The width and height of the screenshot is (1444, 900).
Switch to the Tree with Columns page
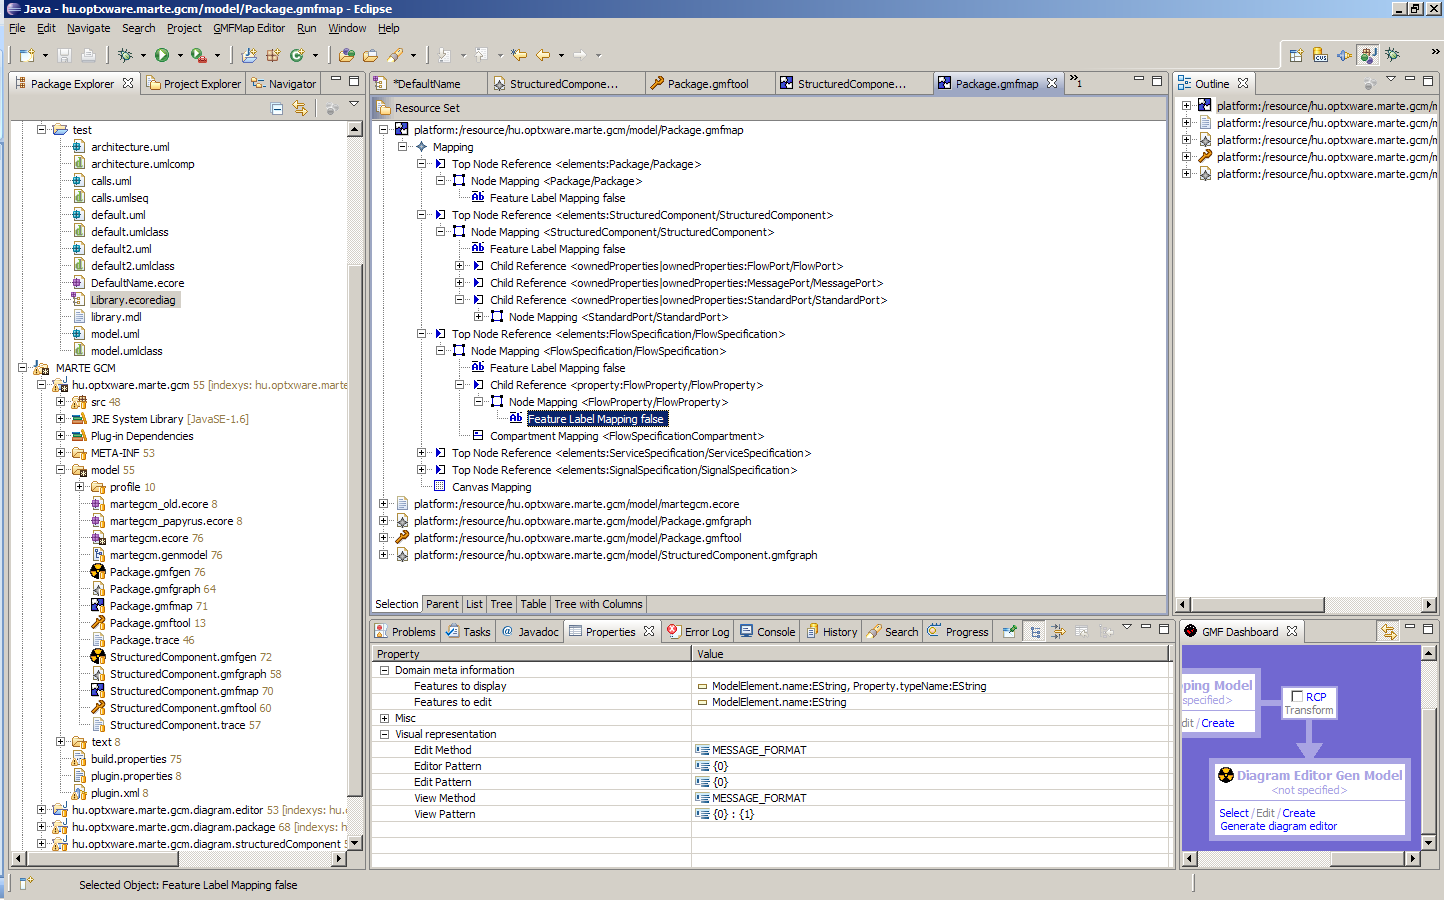pyautogui.click(x=598, y=604)
